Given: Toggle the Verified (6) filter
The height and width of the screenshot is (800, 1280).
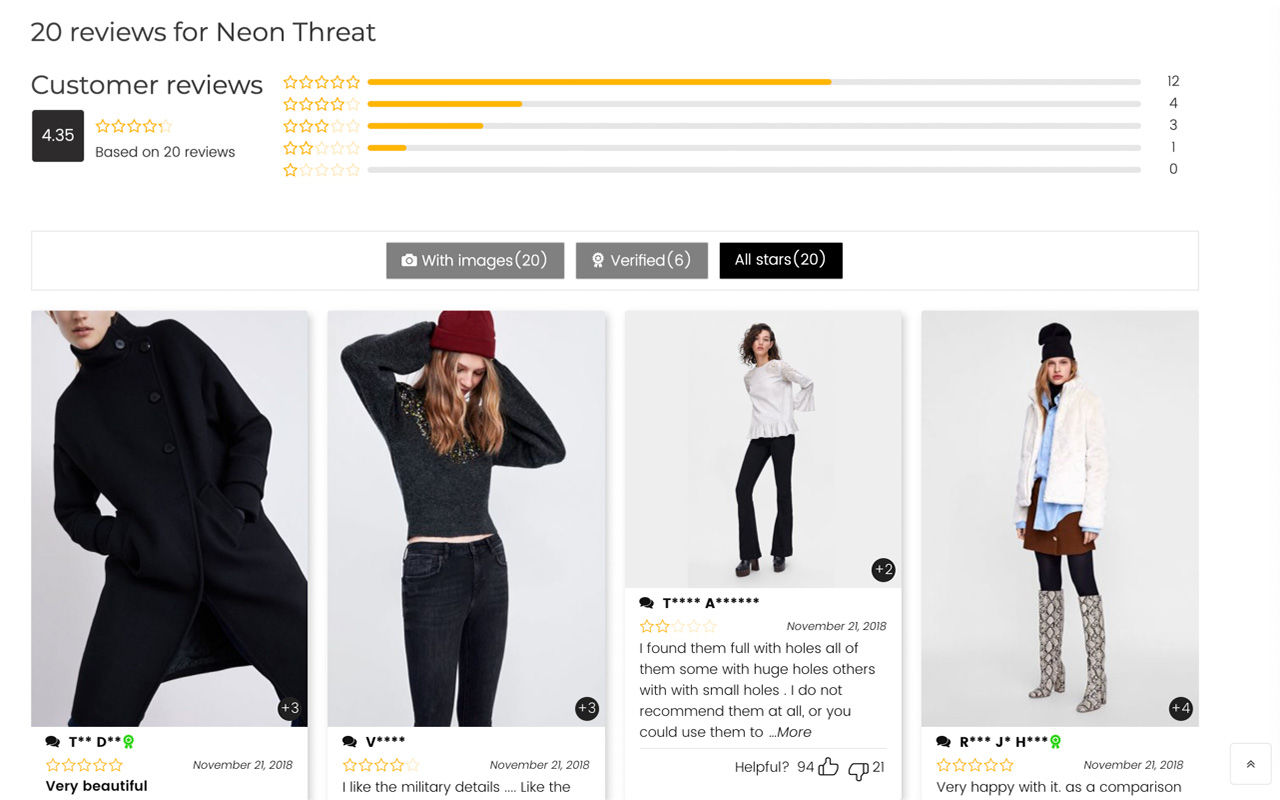Looking at the screenshot, I should 641,260.
